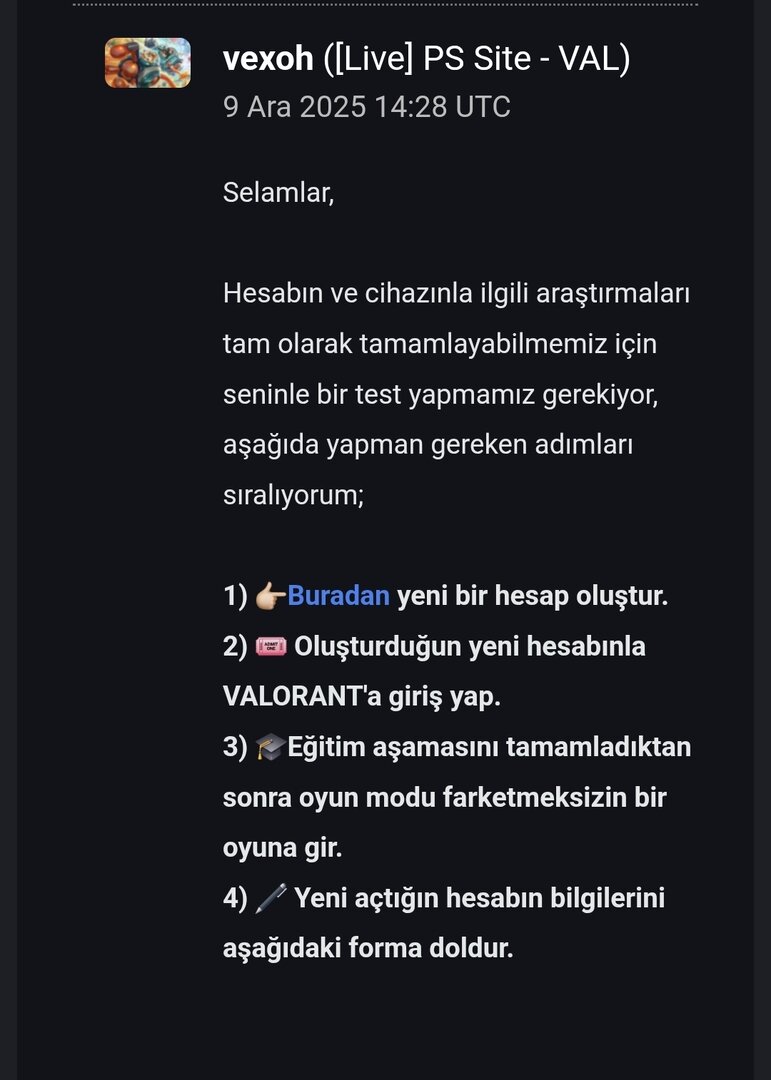Viewport: 771px width, 1080px height.
Task: Click the graduation cap emoji in step 3
Action: click(270, 748)
